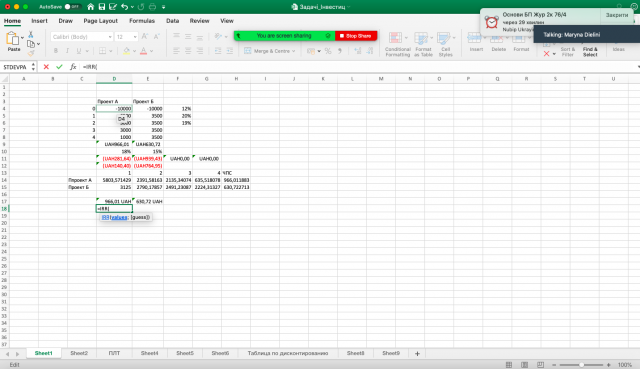Viewport: 640px width, 369px height.
Task: Decrease font size with smaller A
Action: pos(156,37)
